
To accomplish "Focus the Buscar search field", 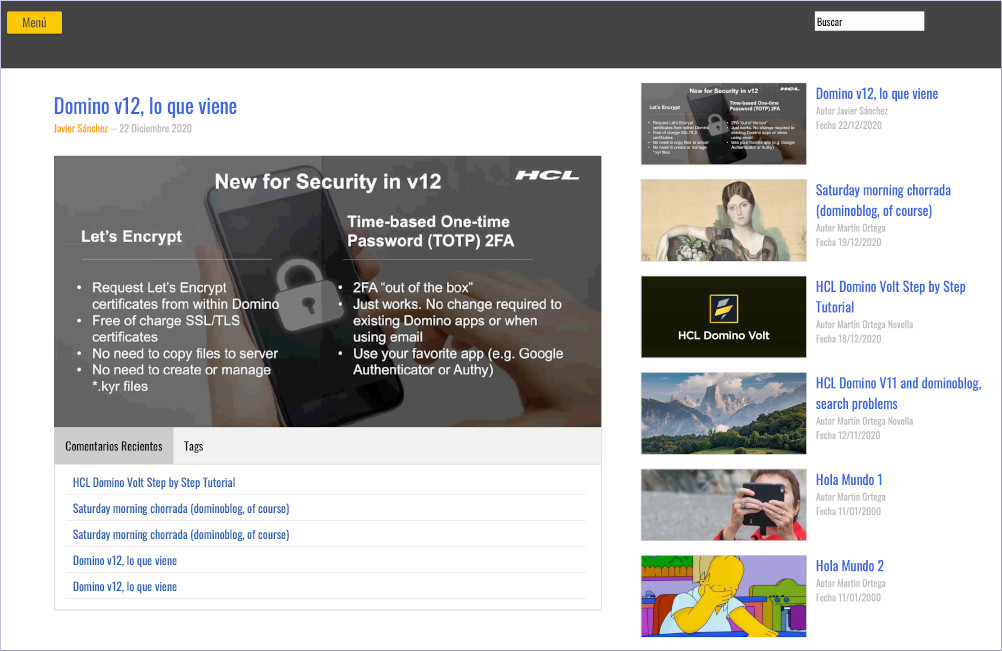I will click(869, 21).
